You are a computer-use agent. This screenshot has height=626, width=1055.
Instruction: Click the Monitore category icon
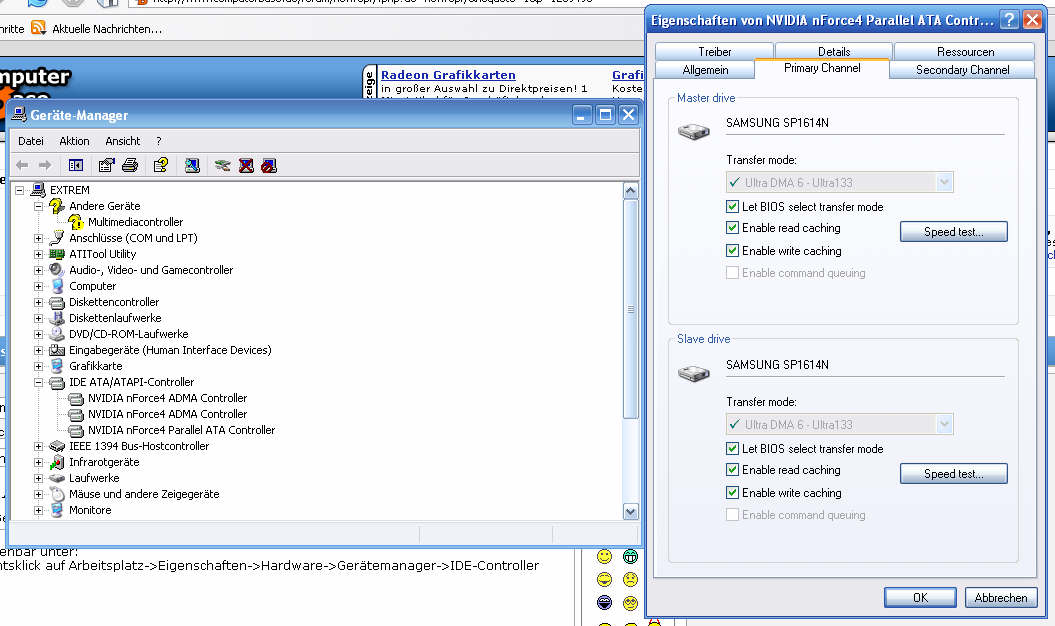pos(57,510)
